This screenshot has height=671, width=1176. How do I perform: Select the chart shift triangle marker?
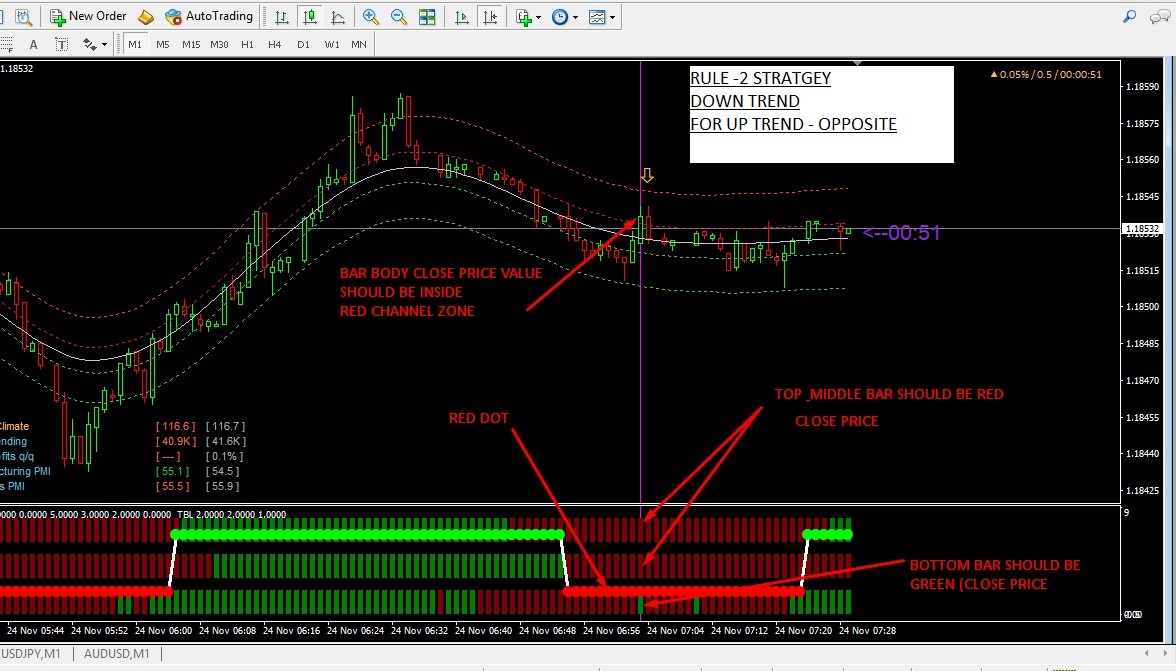(857, 64)
